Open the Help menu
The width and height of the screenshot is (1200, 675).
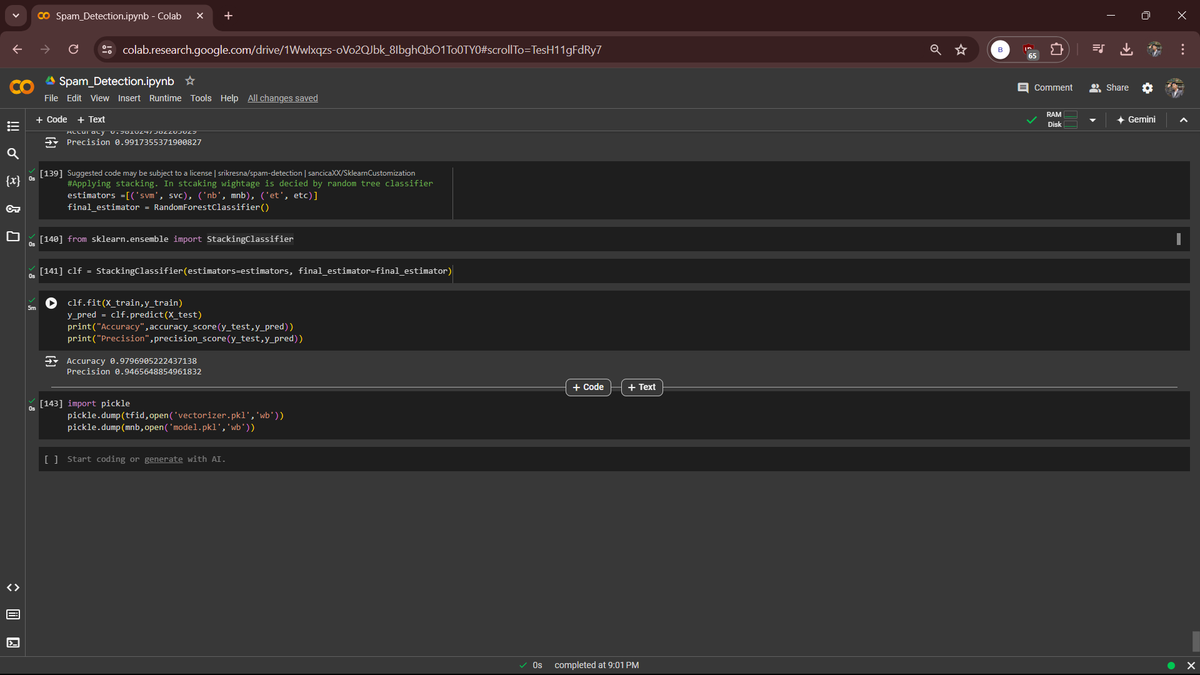(229, 98)
